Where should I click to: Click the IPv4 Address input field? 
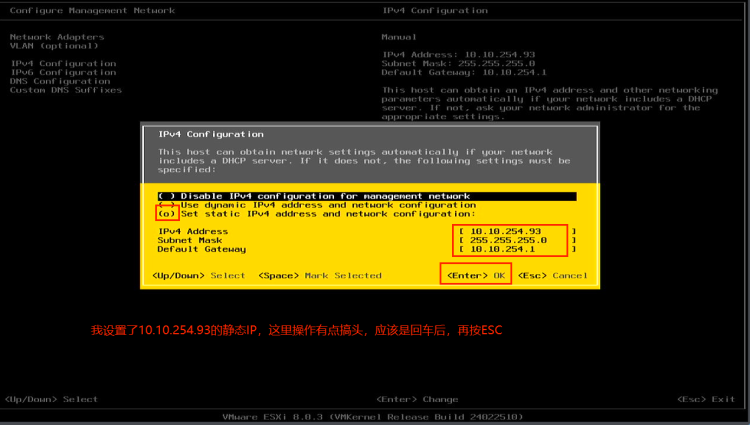[x=517, y=231]
